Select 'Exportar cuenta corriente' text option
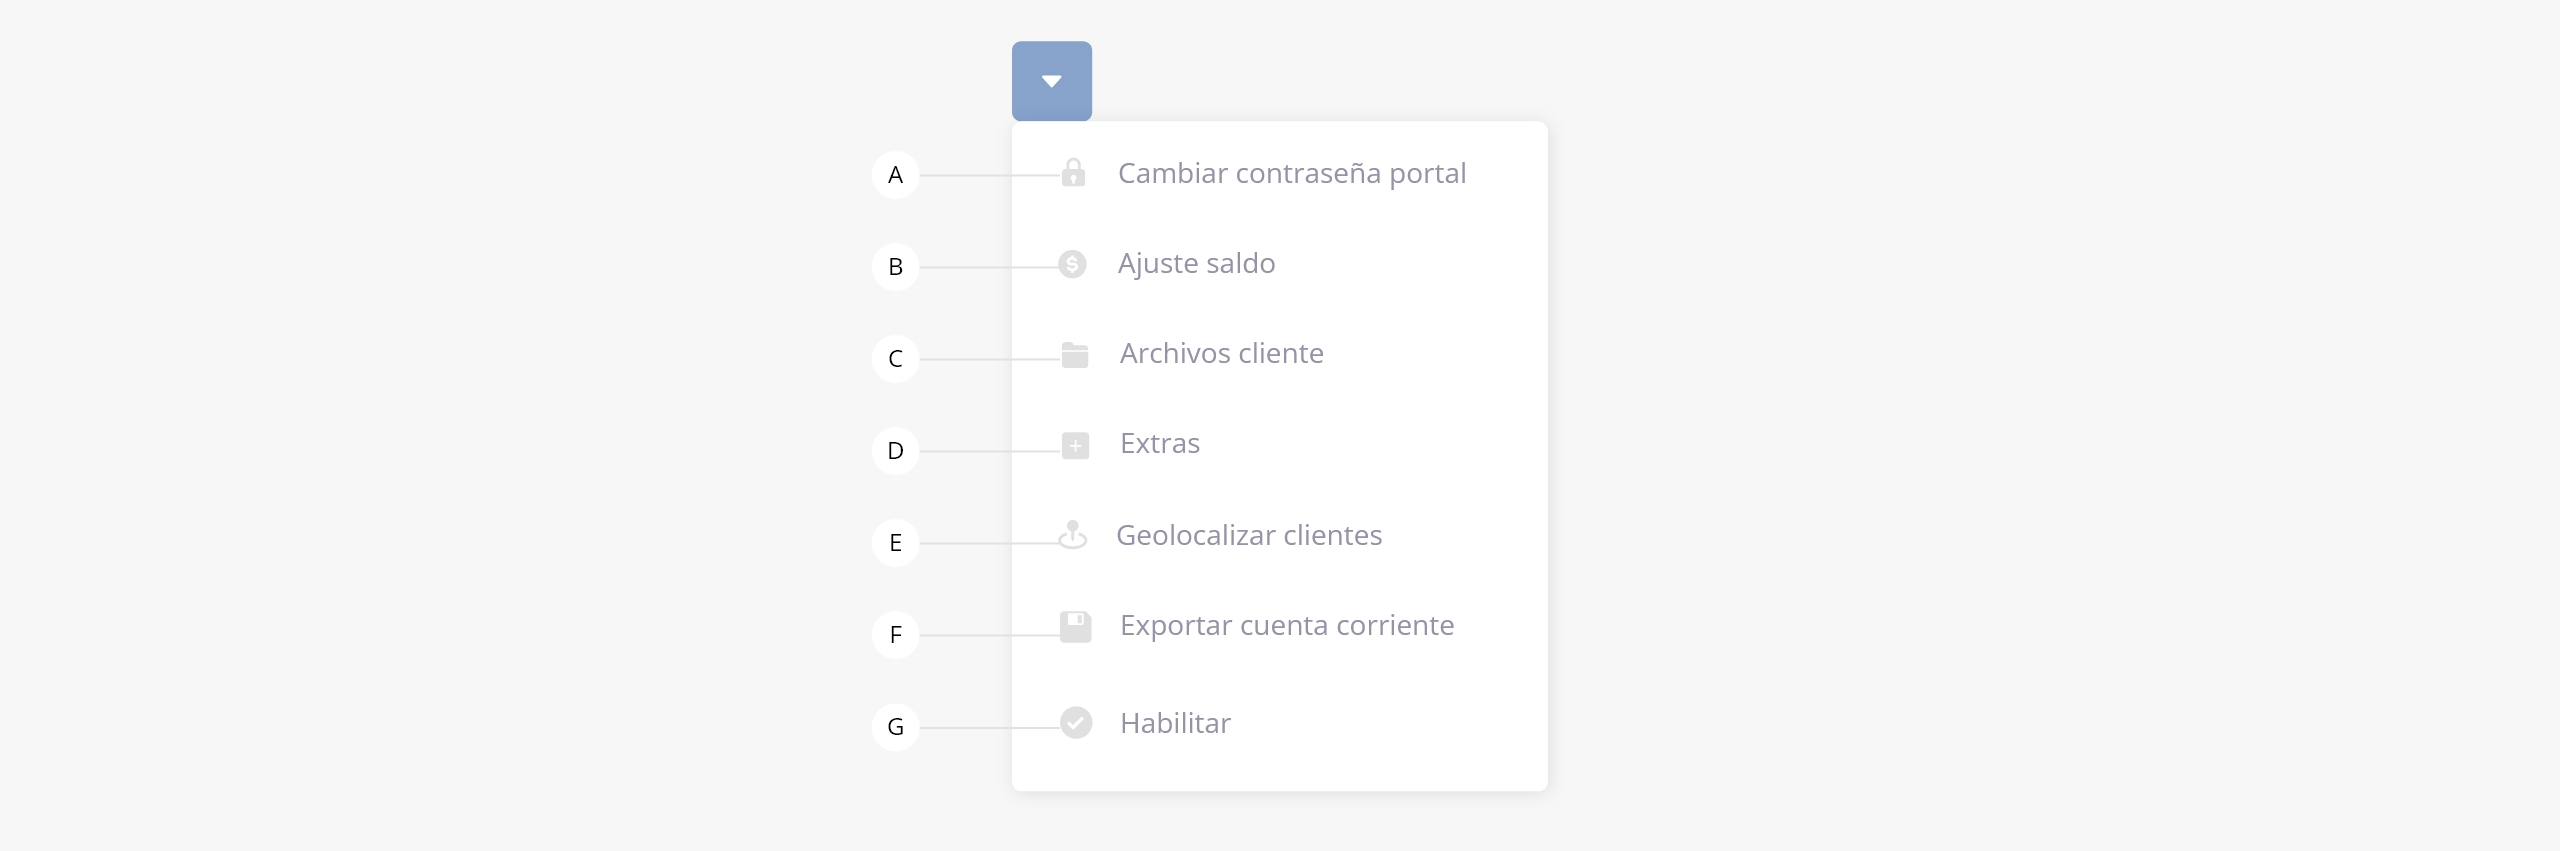 [x=1287, y=626]
